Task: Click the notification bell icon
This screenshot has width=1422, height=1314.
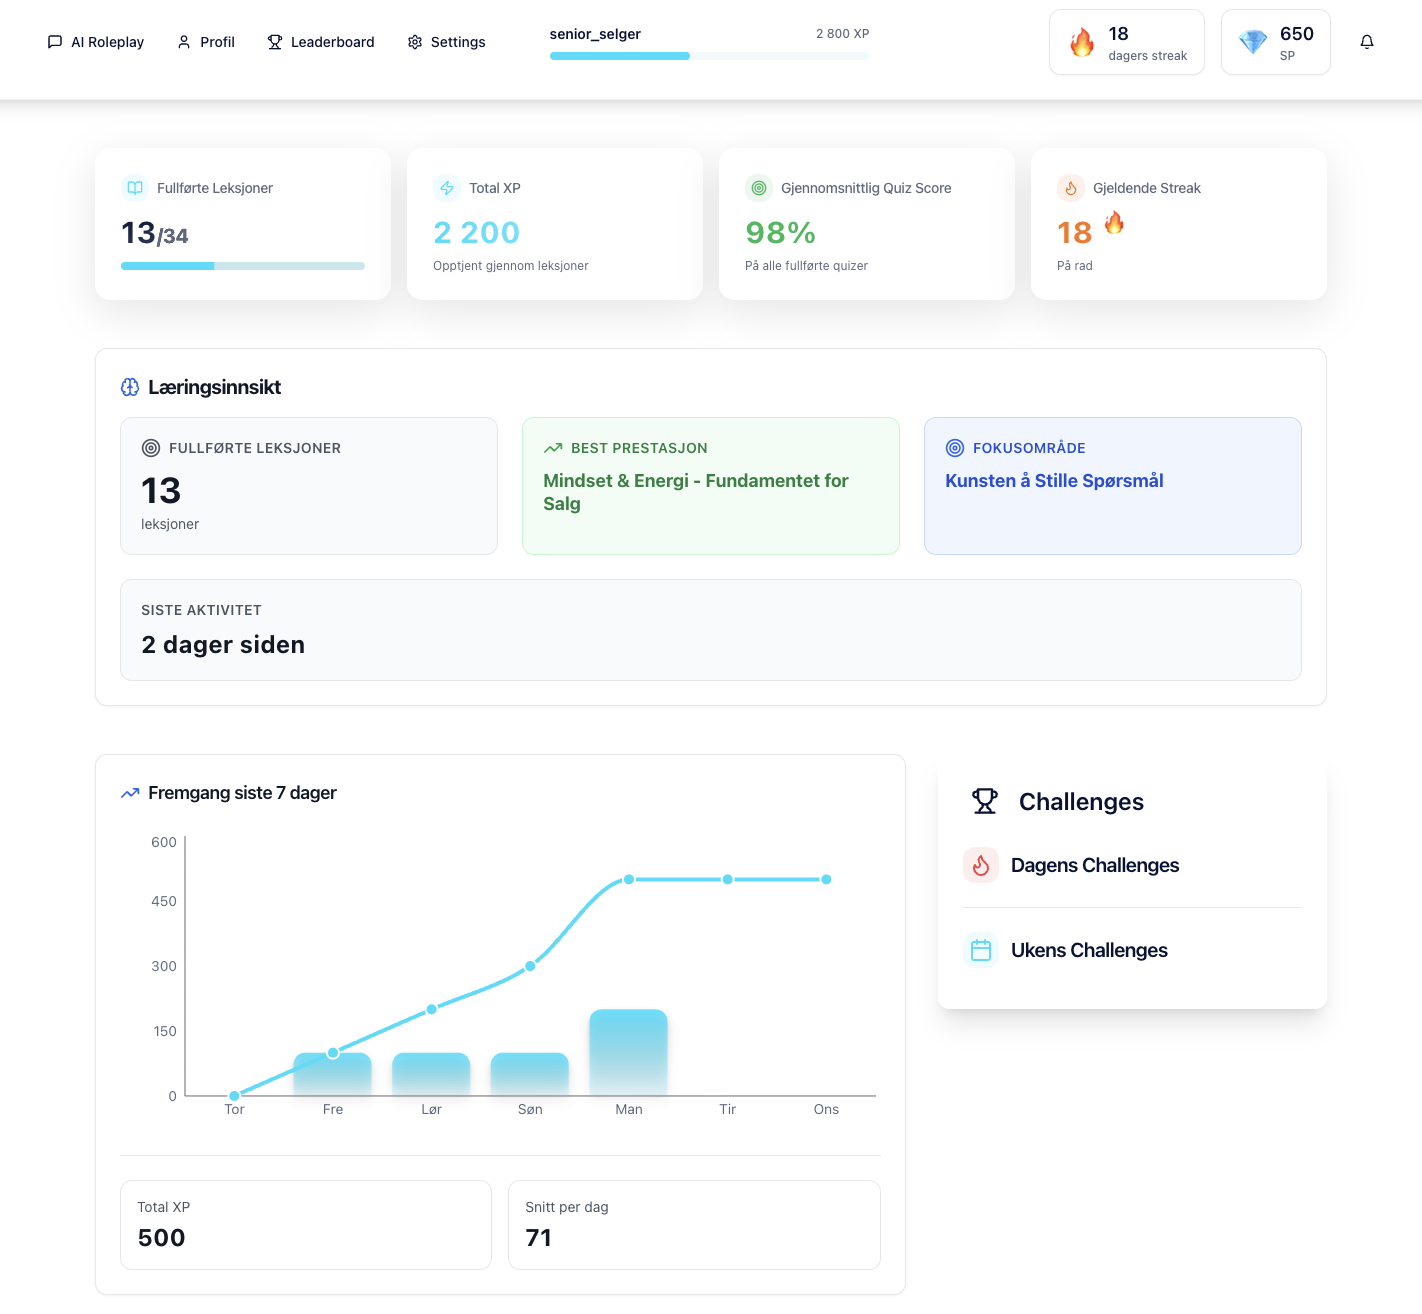Action: pyautogui.click(x=1366, y=42)
